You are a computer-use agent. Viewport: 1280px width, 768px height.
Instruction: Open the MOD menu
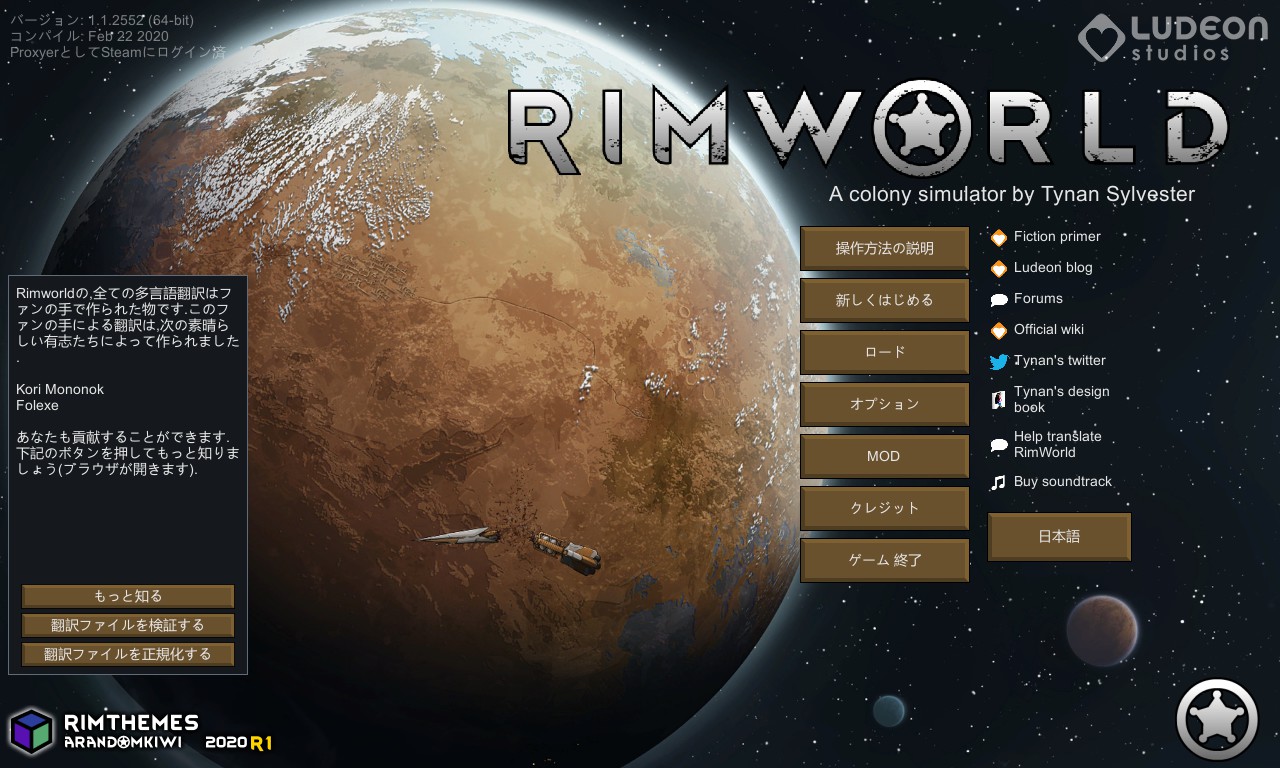pyautogui.click(x=884, y=456)
